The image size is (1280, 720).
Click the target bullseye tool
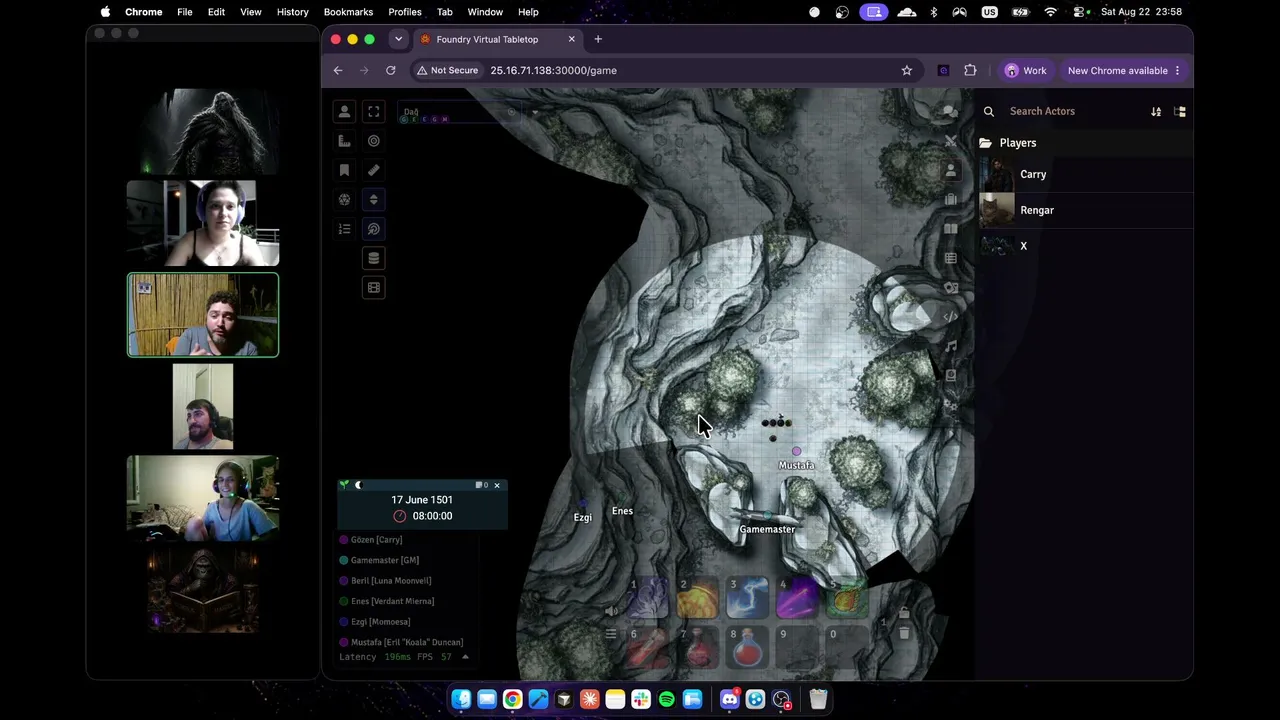click(x=374, y=141)
